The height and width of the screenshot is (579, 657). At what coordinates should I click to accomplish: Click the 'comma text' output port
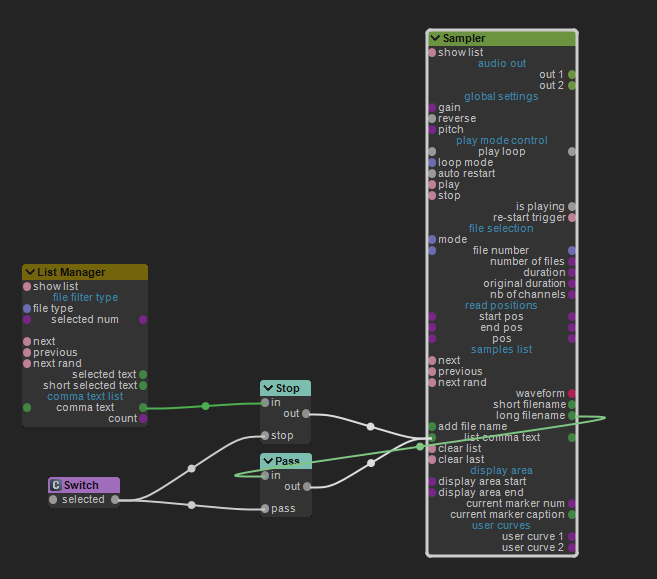coord(143,408)
